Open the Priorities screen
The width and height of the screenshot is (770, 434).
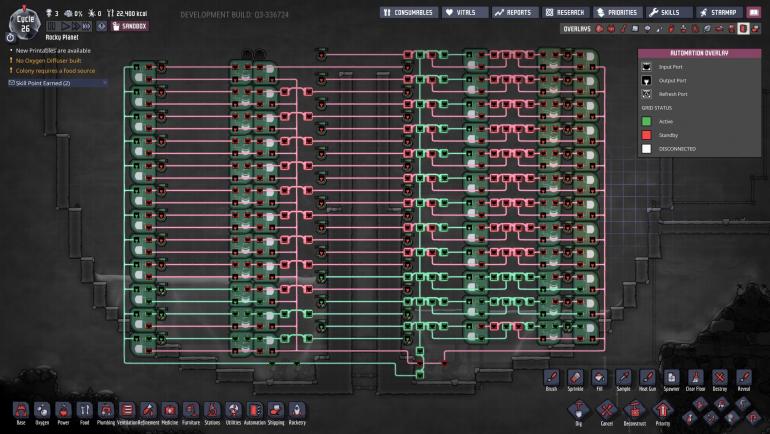click(x=617, y=12)
